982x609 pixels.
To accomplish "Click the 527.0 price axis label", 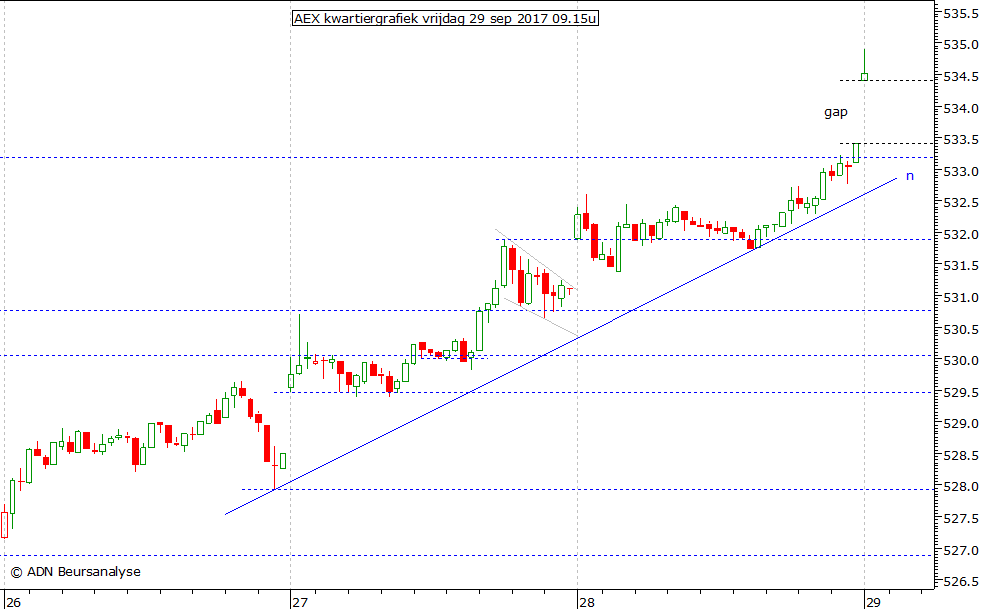I will point(961,551).
